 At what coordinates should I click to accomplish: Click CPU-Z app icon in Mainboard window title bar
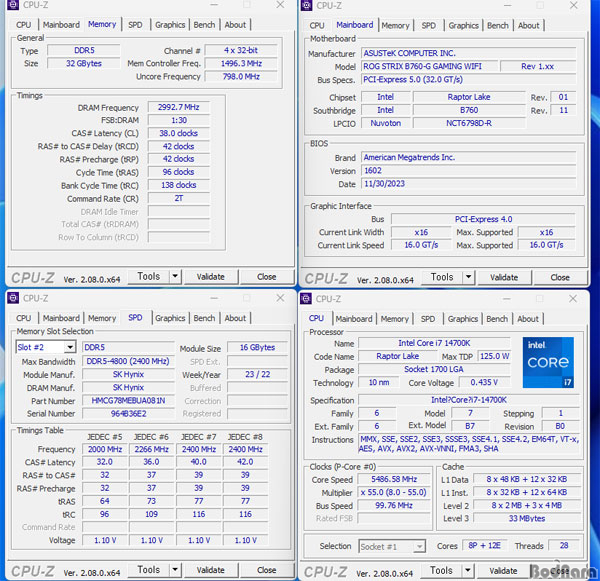[307, 5]
